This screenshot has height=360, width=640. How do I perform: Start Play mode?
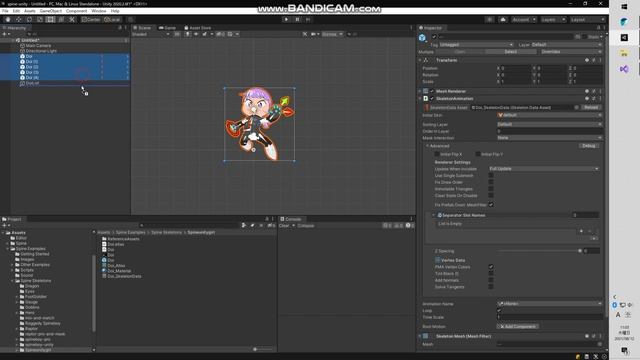(287, 19)
